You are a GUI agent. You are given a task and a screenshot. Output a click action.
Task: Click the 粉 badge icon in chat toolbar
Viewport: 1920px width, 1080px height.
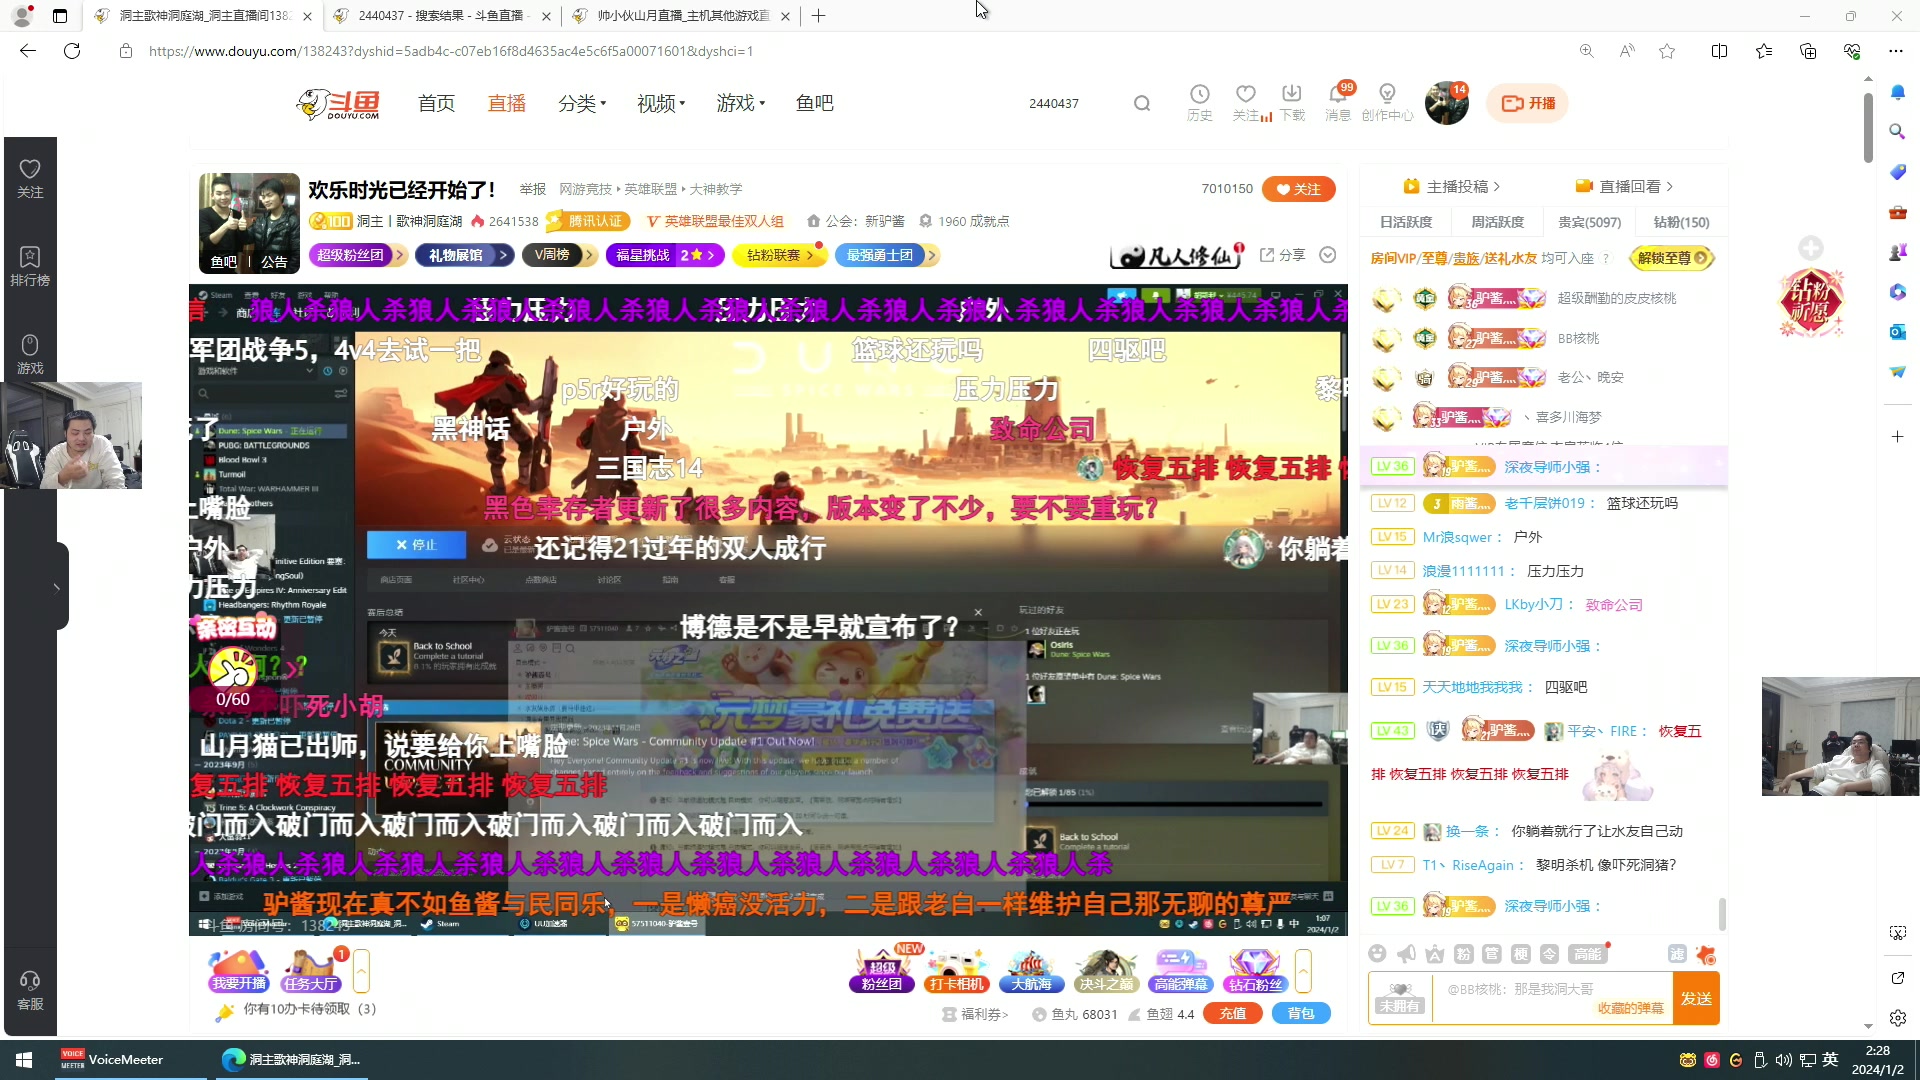coord(1464,954)
